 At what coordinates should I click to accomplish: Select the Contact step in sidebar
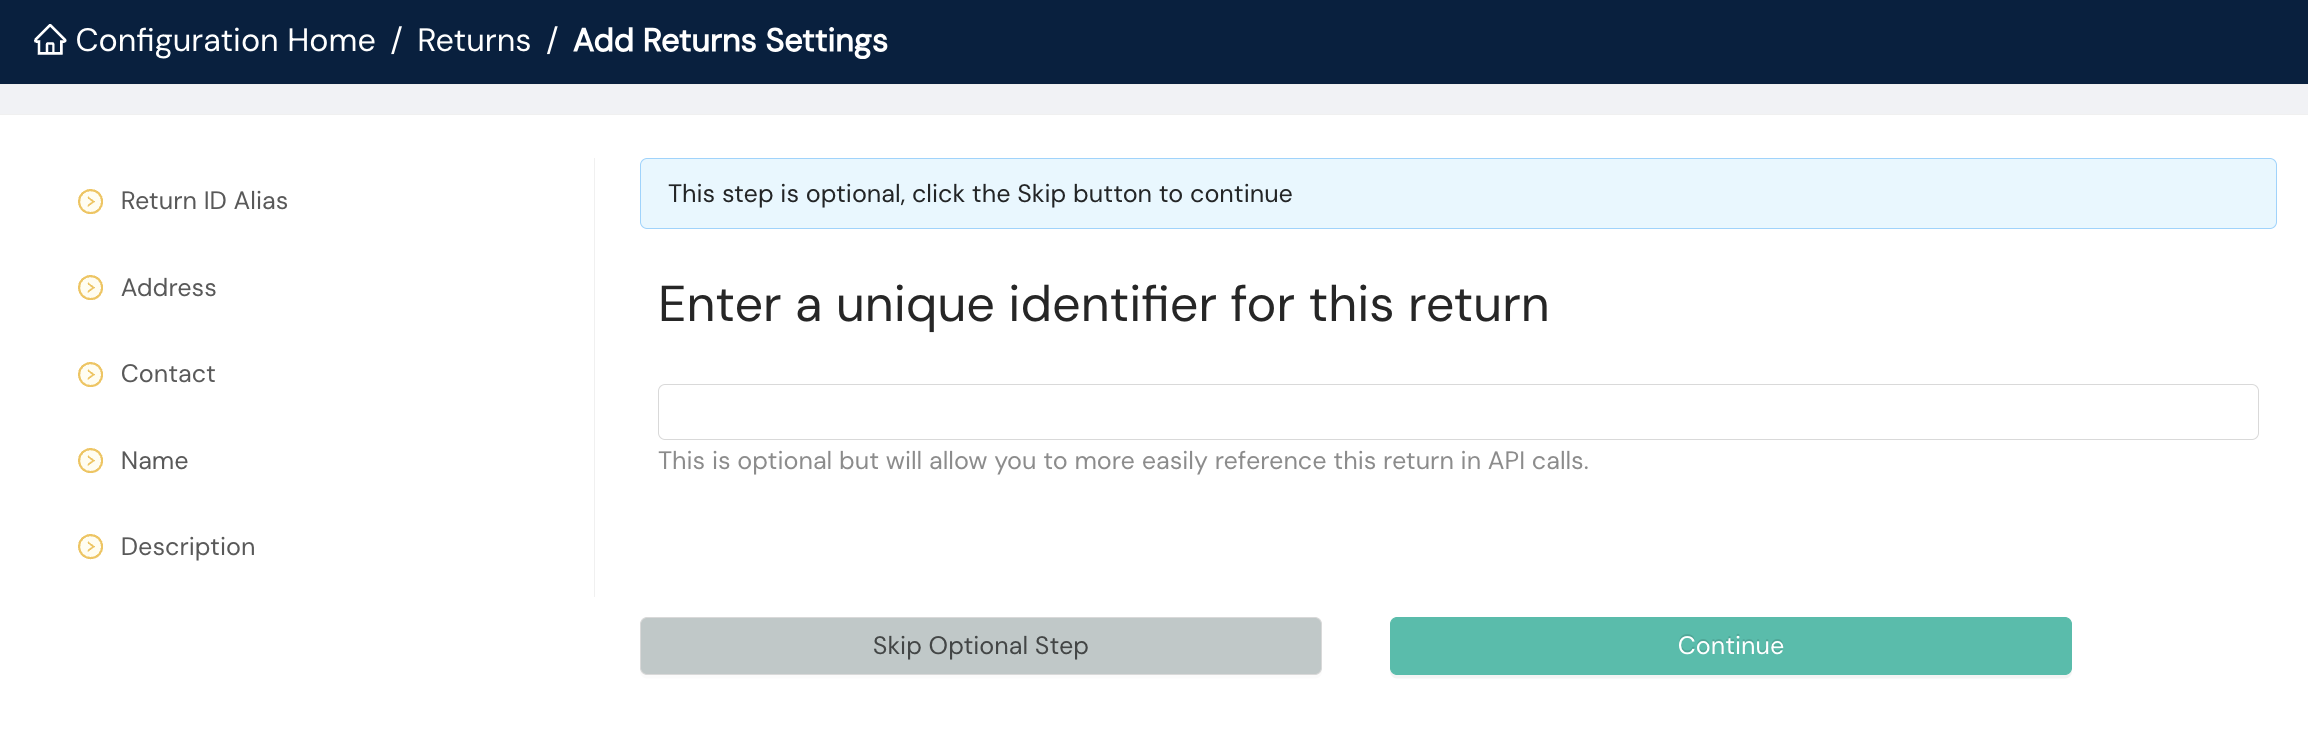(168, 374)
